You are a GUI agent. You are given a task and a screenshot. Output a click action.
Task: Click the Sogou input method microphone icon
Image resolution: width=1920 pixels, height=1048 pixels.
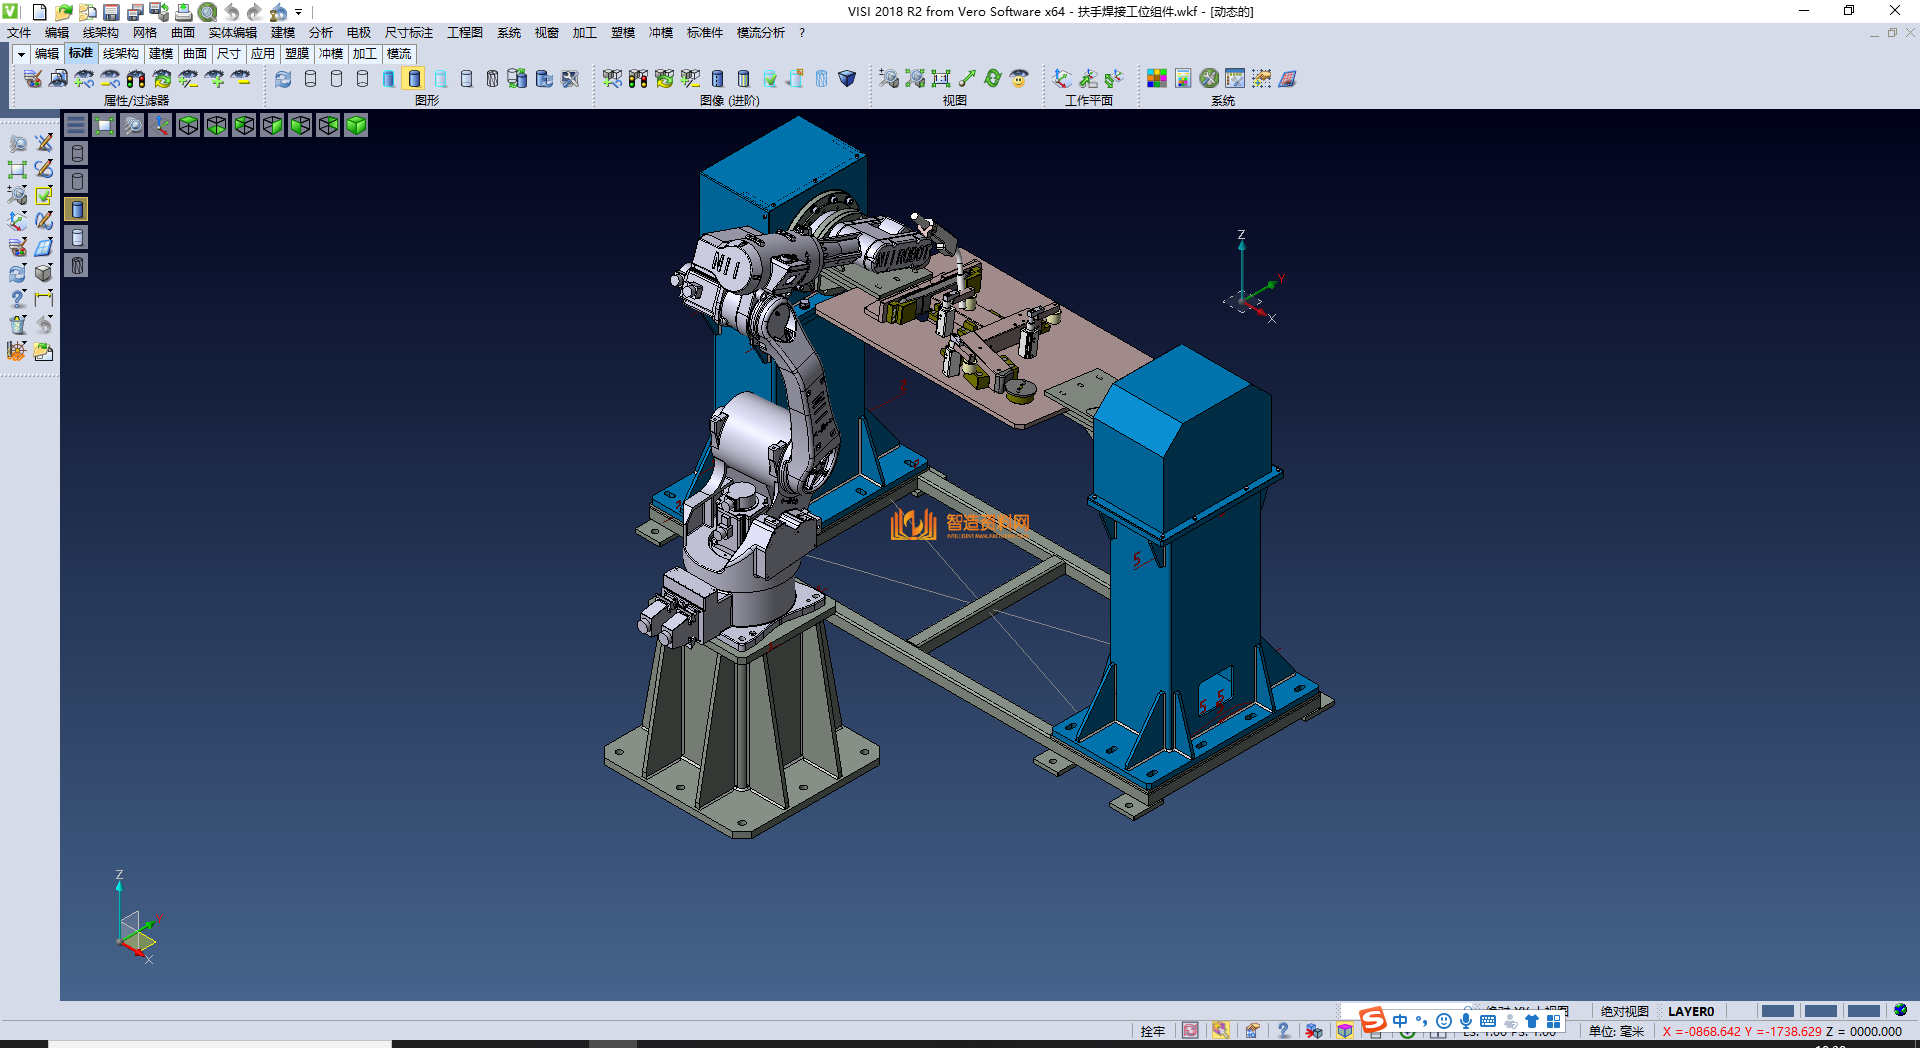(x=1465, y=1021)
